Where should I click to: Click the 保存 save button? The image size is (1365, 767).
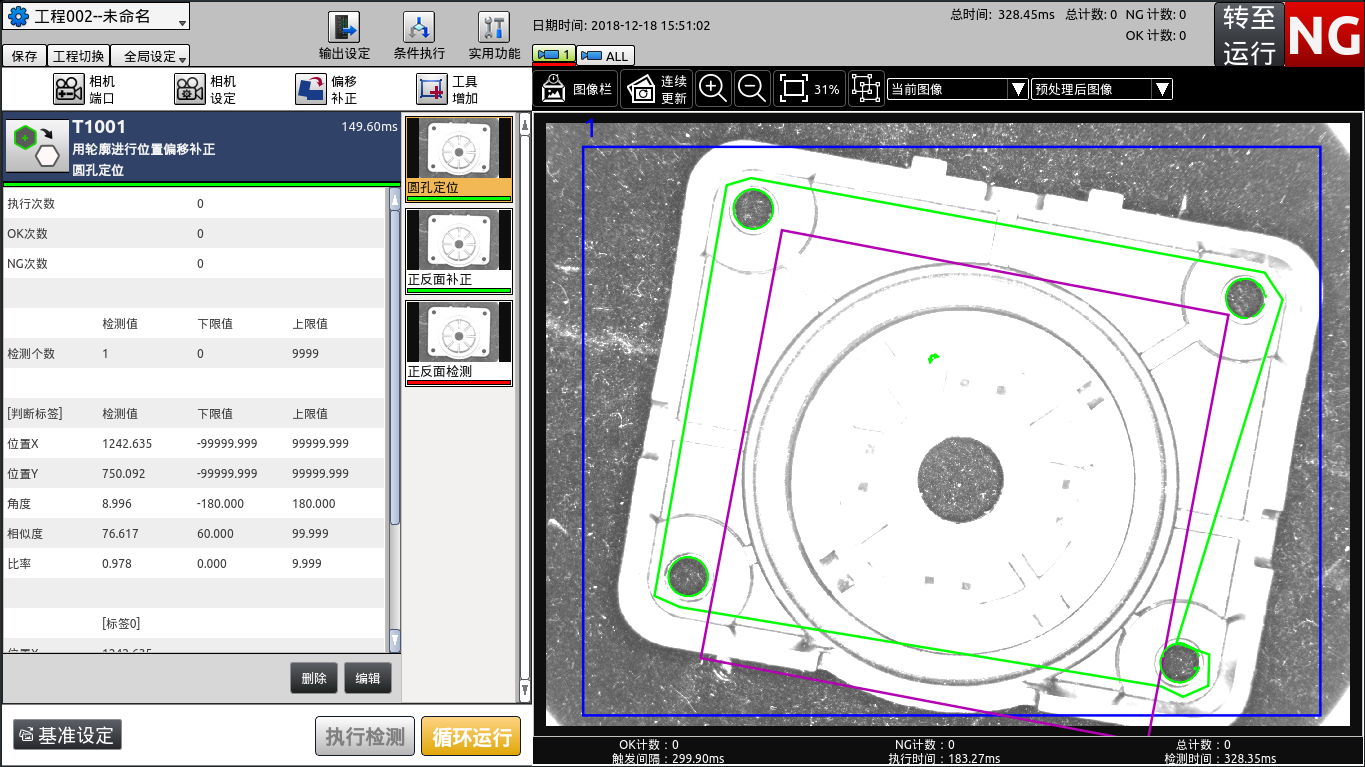pyautogui.click(x=25, y=56)
